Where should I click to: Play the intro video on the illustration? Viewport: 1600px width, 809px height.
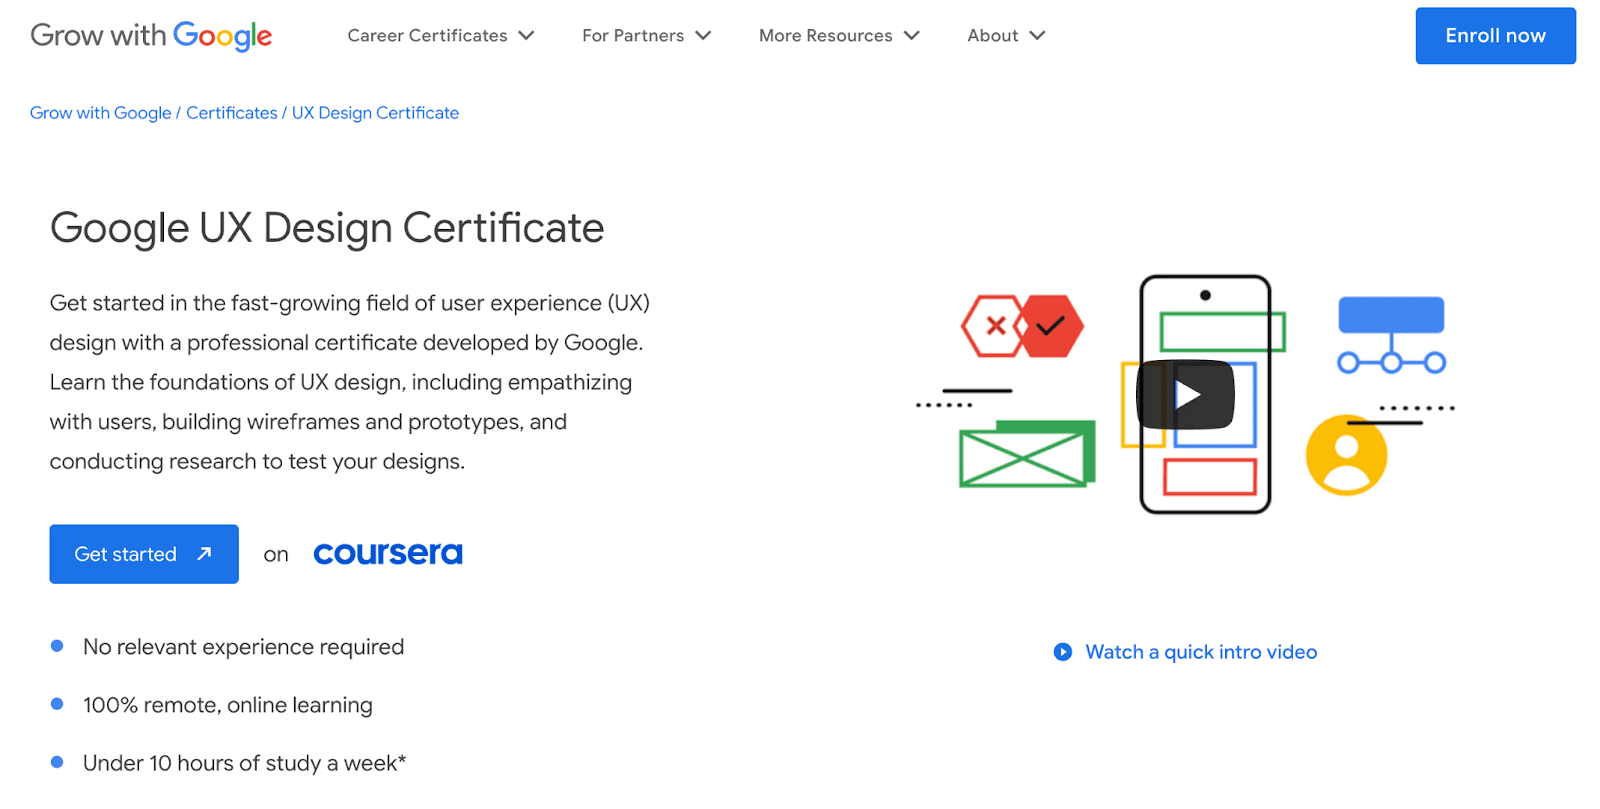click(x=1185, y=395)
